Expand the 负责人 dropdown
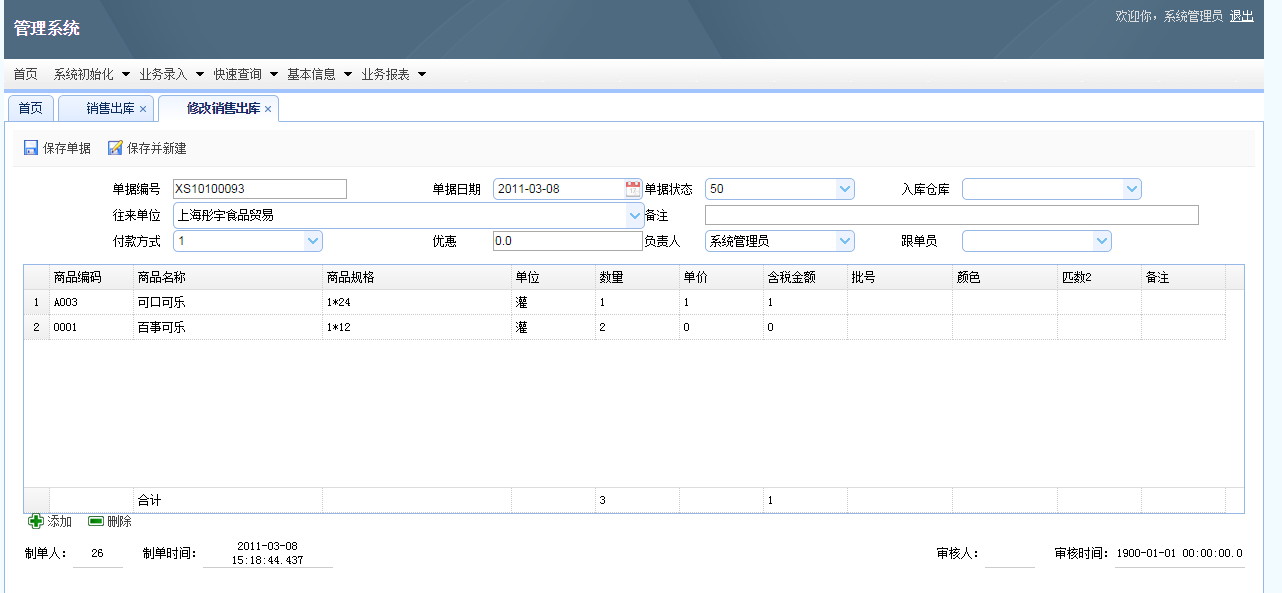 coord(845,241)
